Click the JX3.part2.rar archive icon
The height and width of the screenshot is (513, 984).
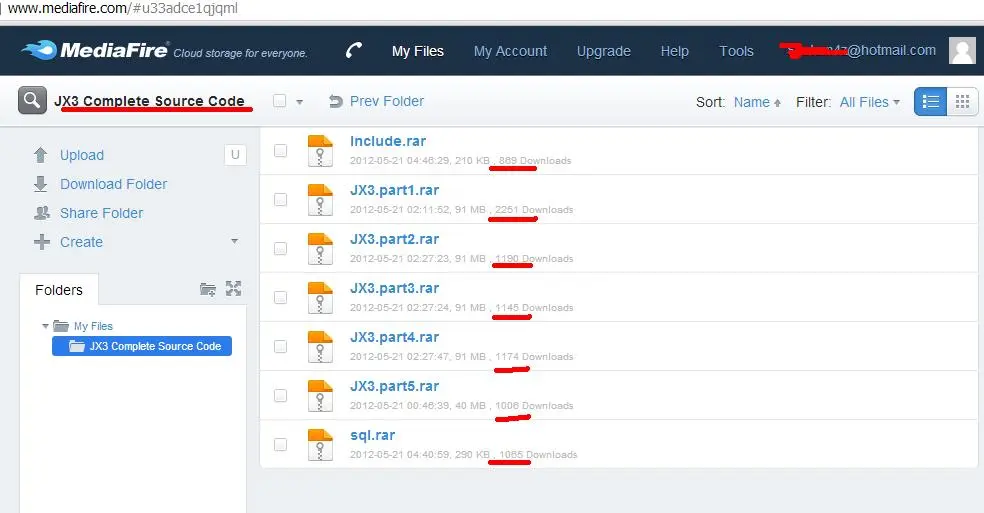pos(320,249)
